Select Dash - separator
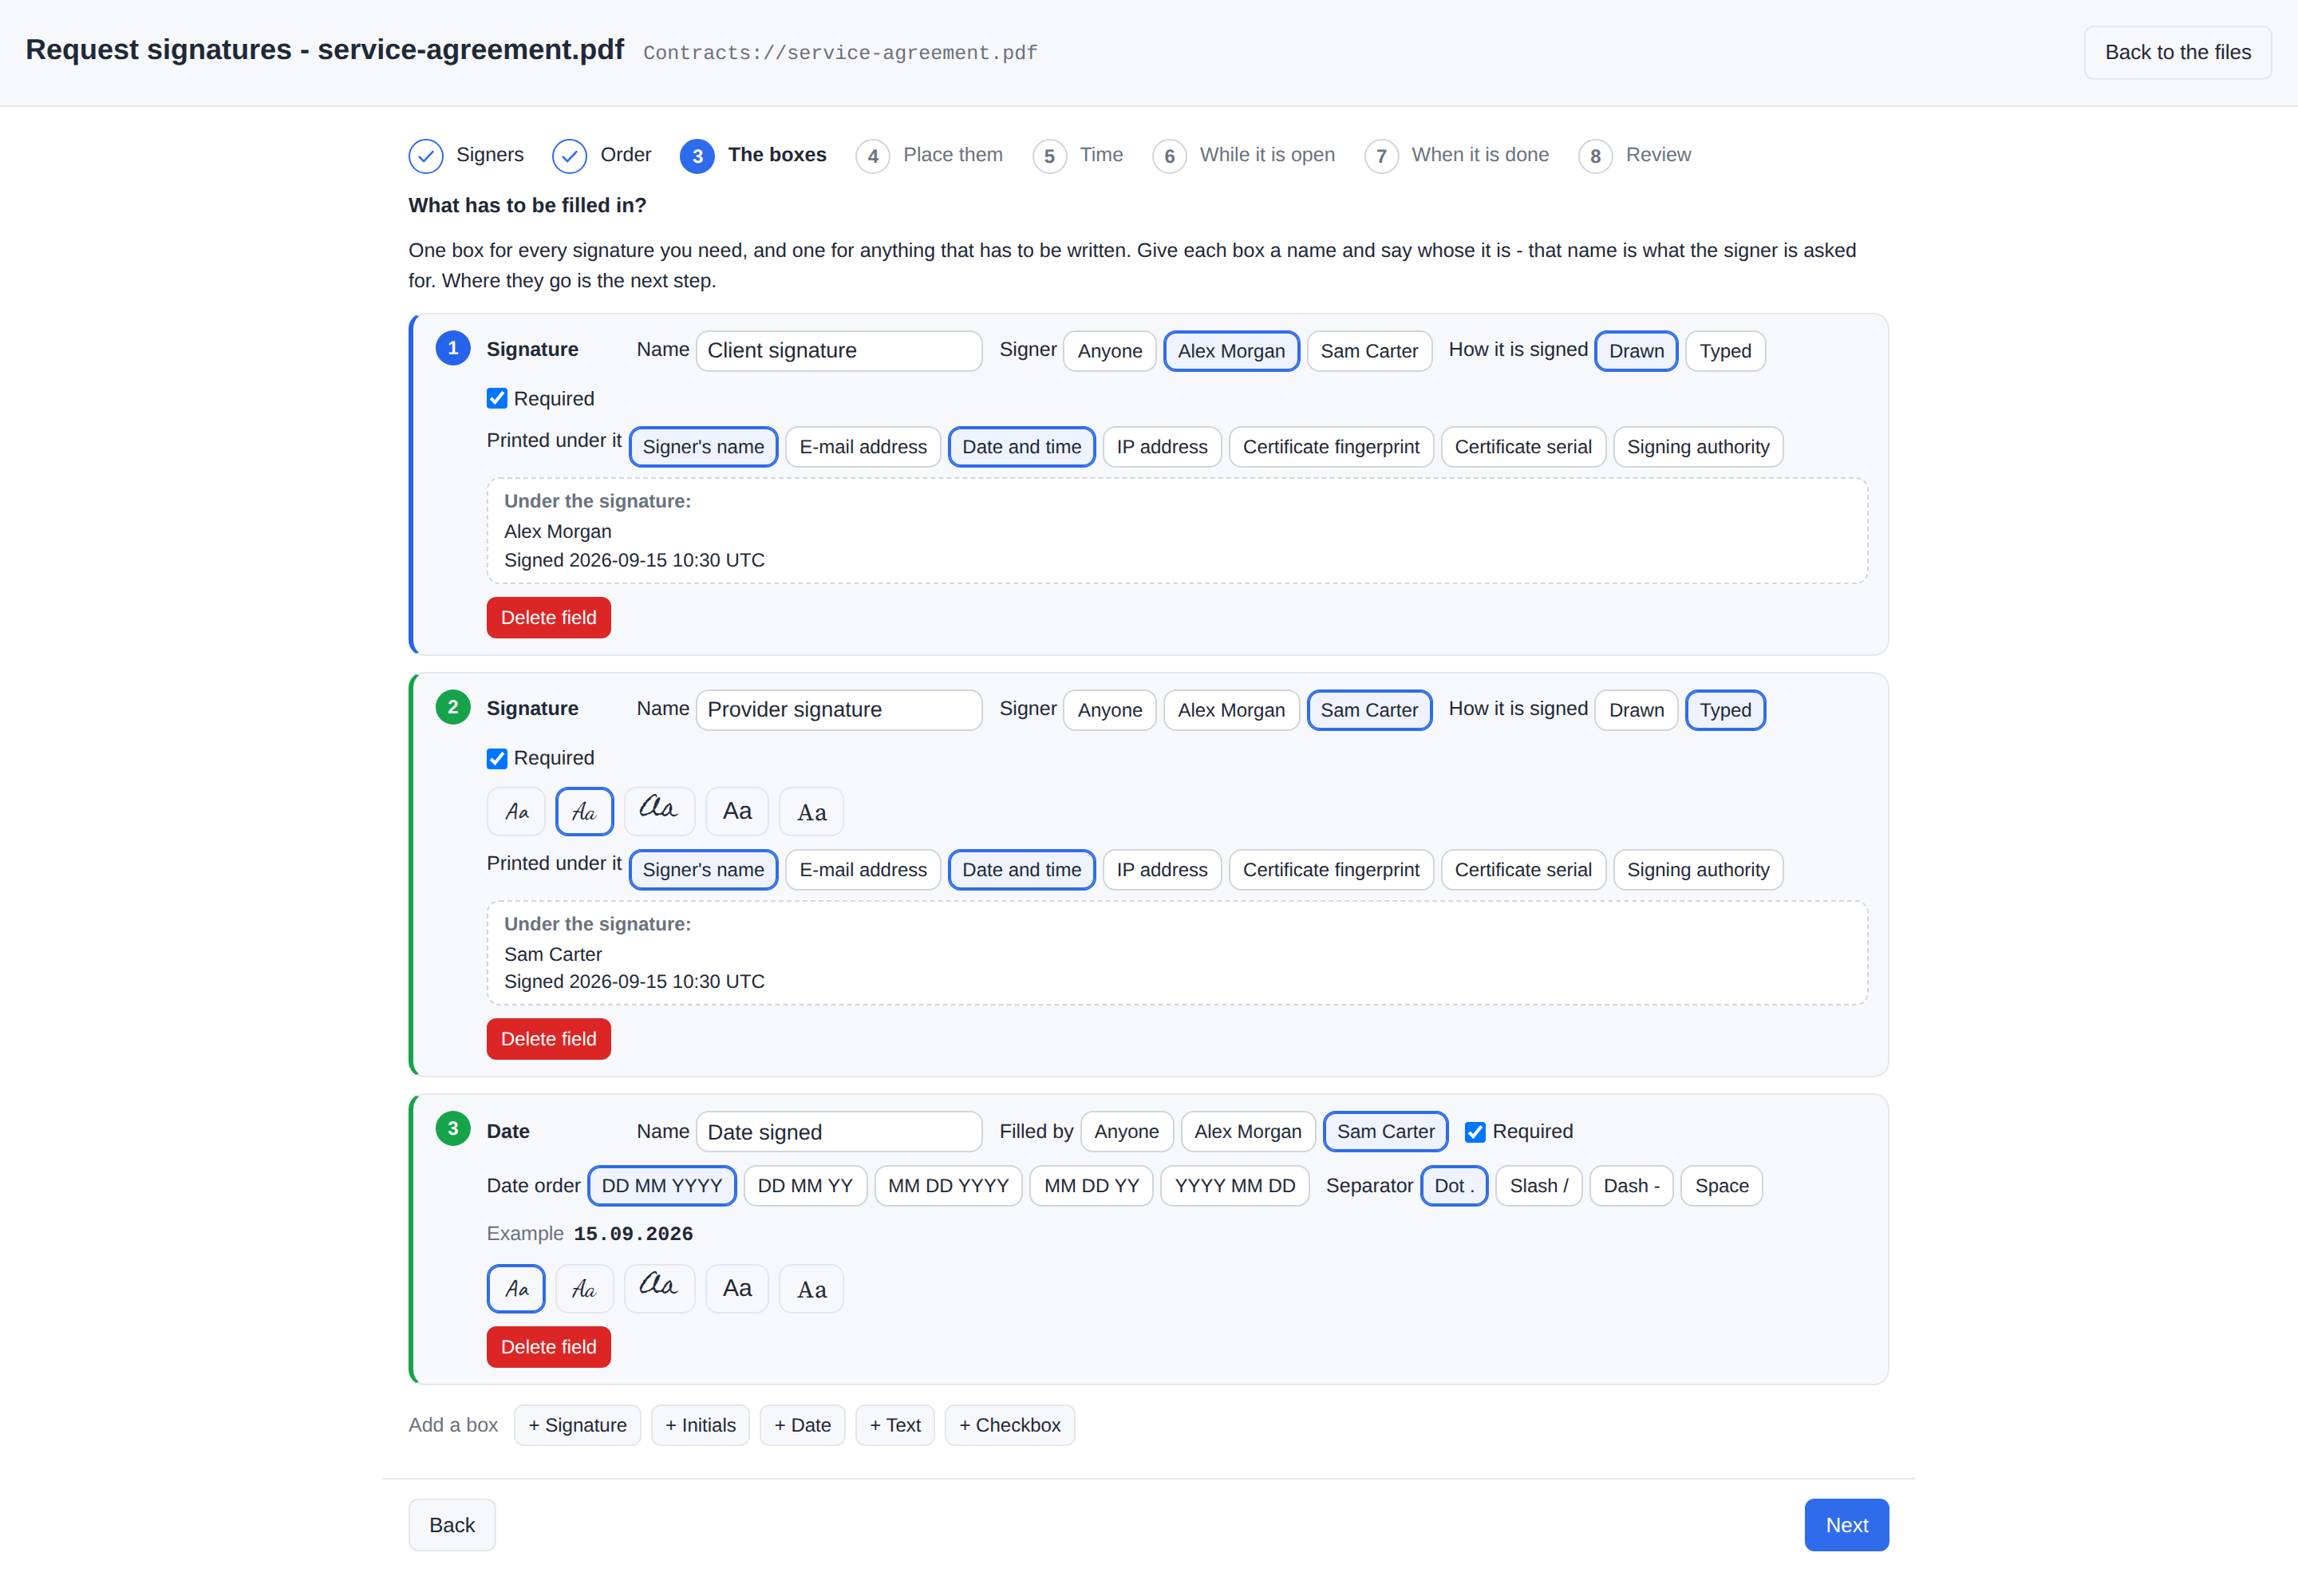The height and width of the screenshot is (1596, 2298). point(1631,1186)
